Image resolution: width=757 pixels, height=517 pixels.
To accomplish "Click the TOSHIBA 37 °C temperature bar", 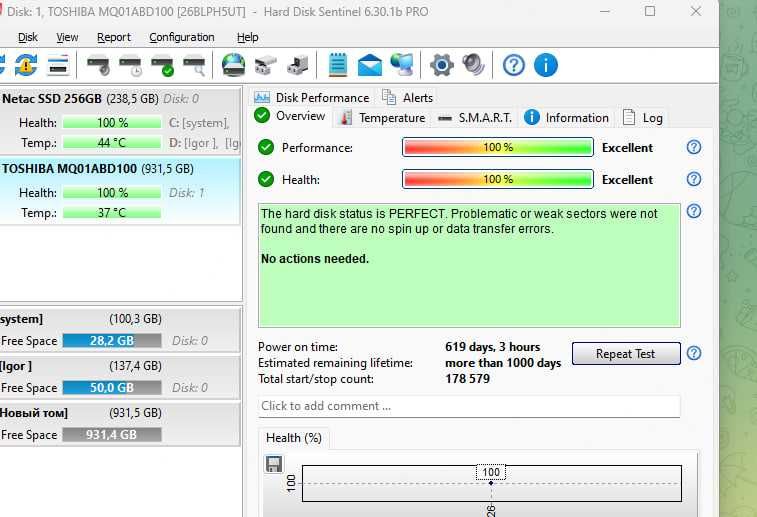I will 112,213.
